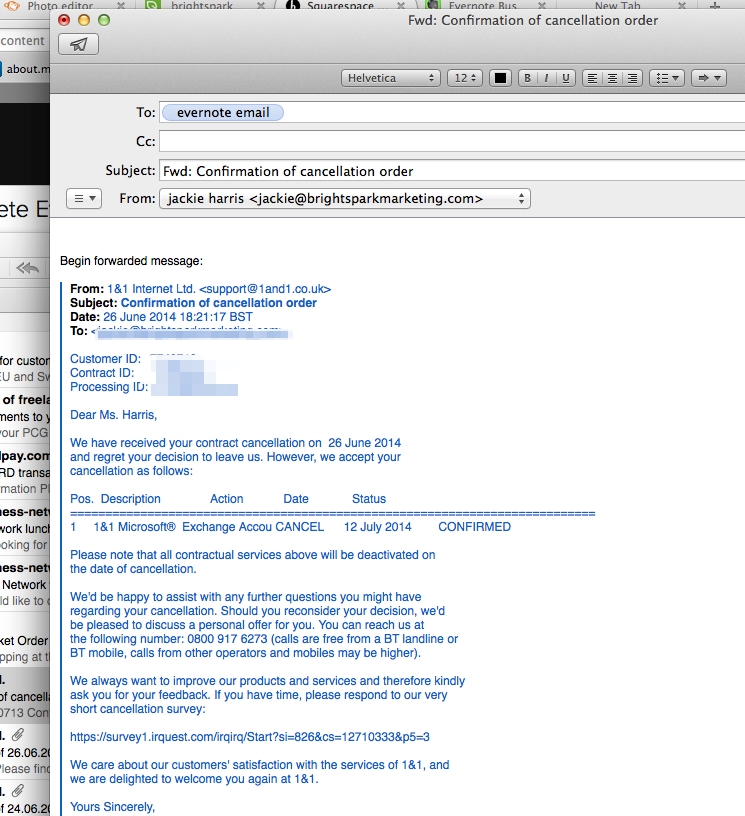Close the New Tab browser tab
Viewport: 745px width, 816px height.
click(x=682, y=6)
